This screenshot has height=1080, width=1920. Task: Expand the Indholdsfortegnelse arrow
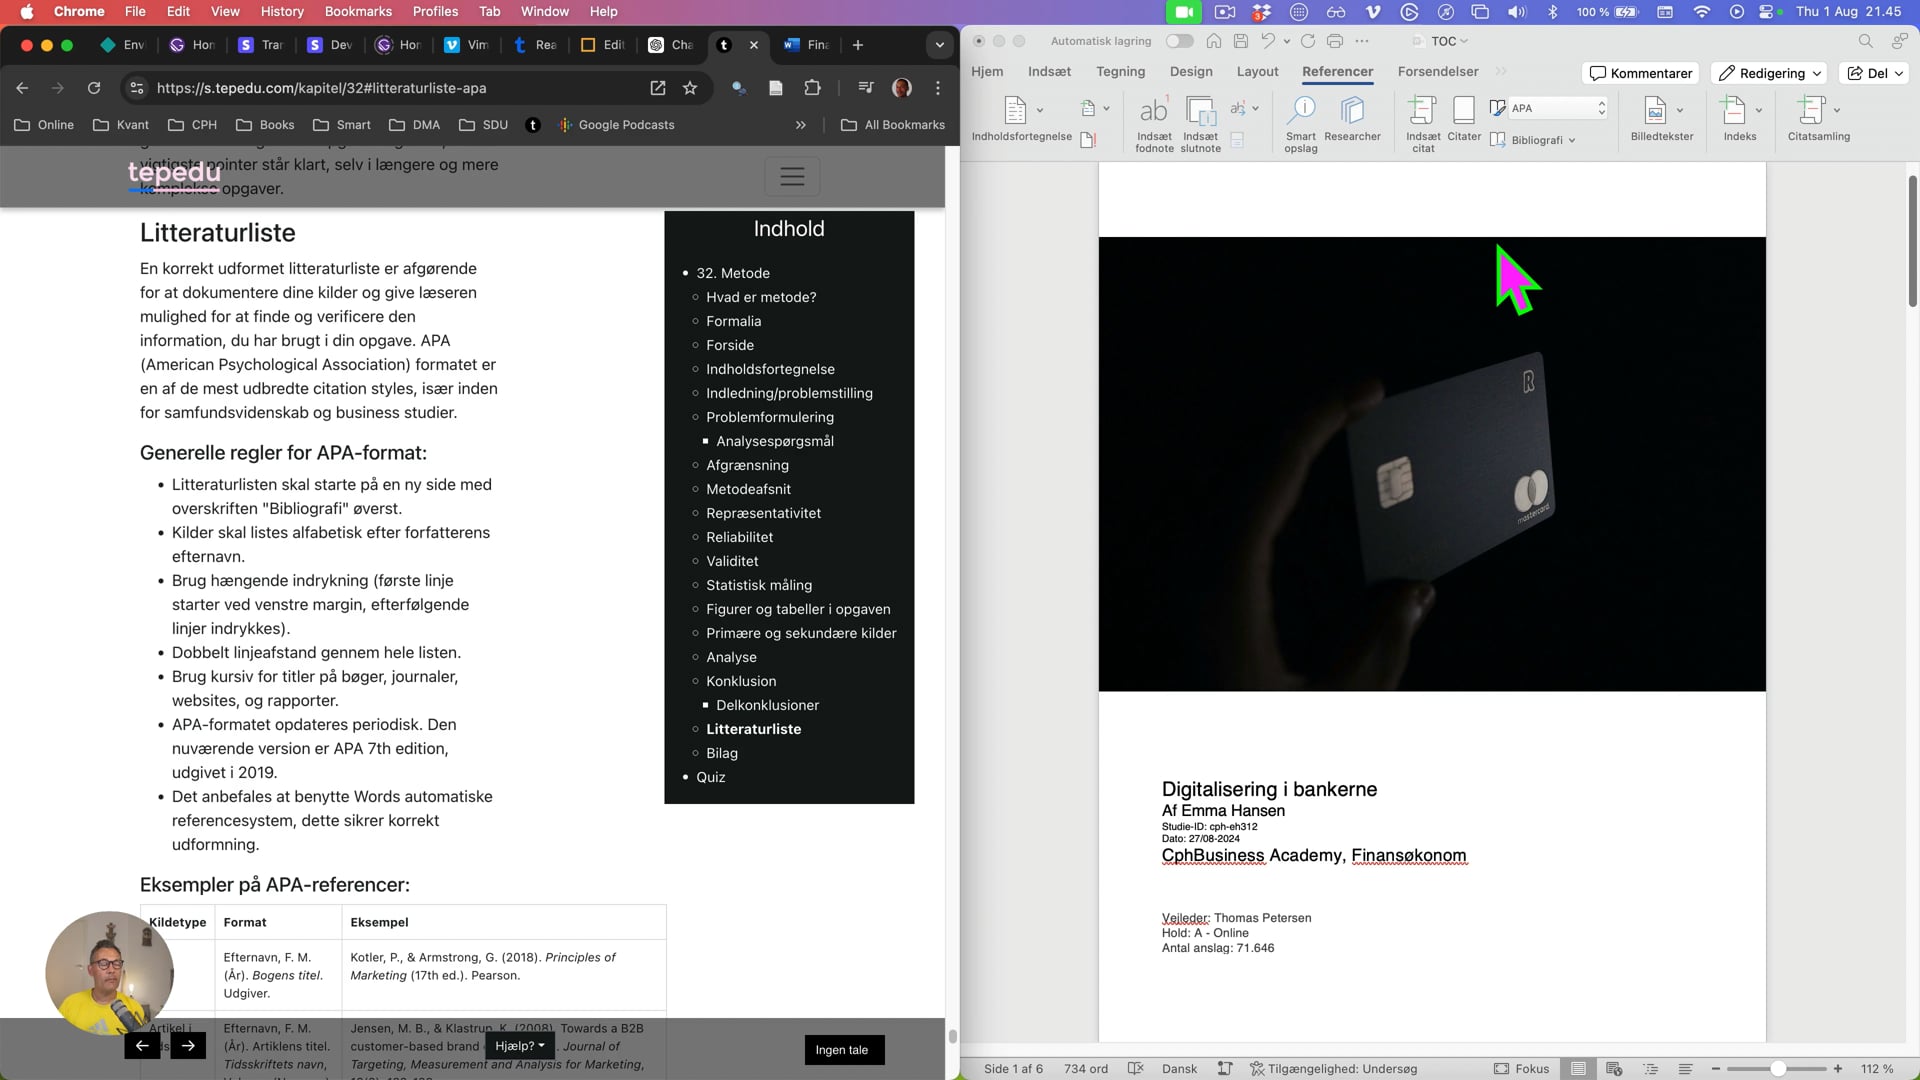pos(1040,110)
